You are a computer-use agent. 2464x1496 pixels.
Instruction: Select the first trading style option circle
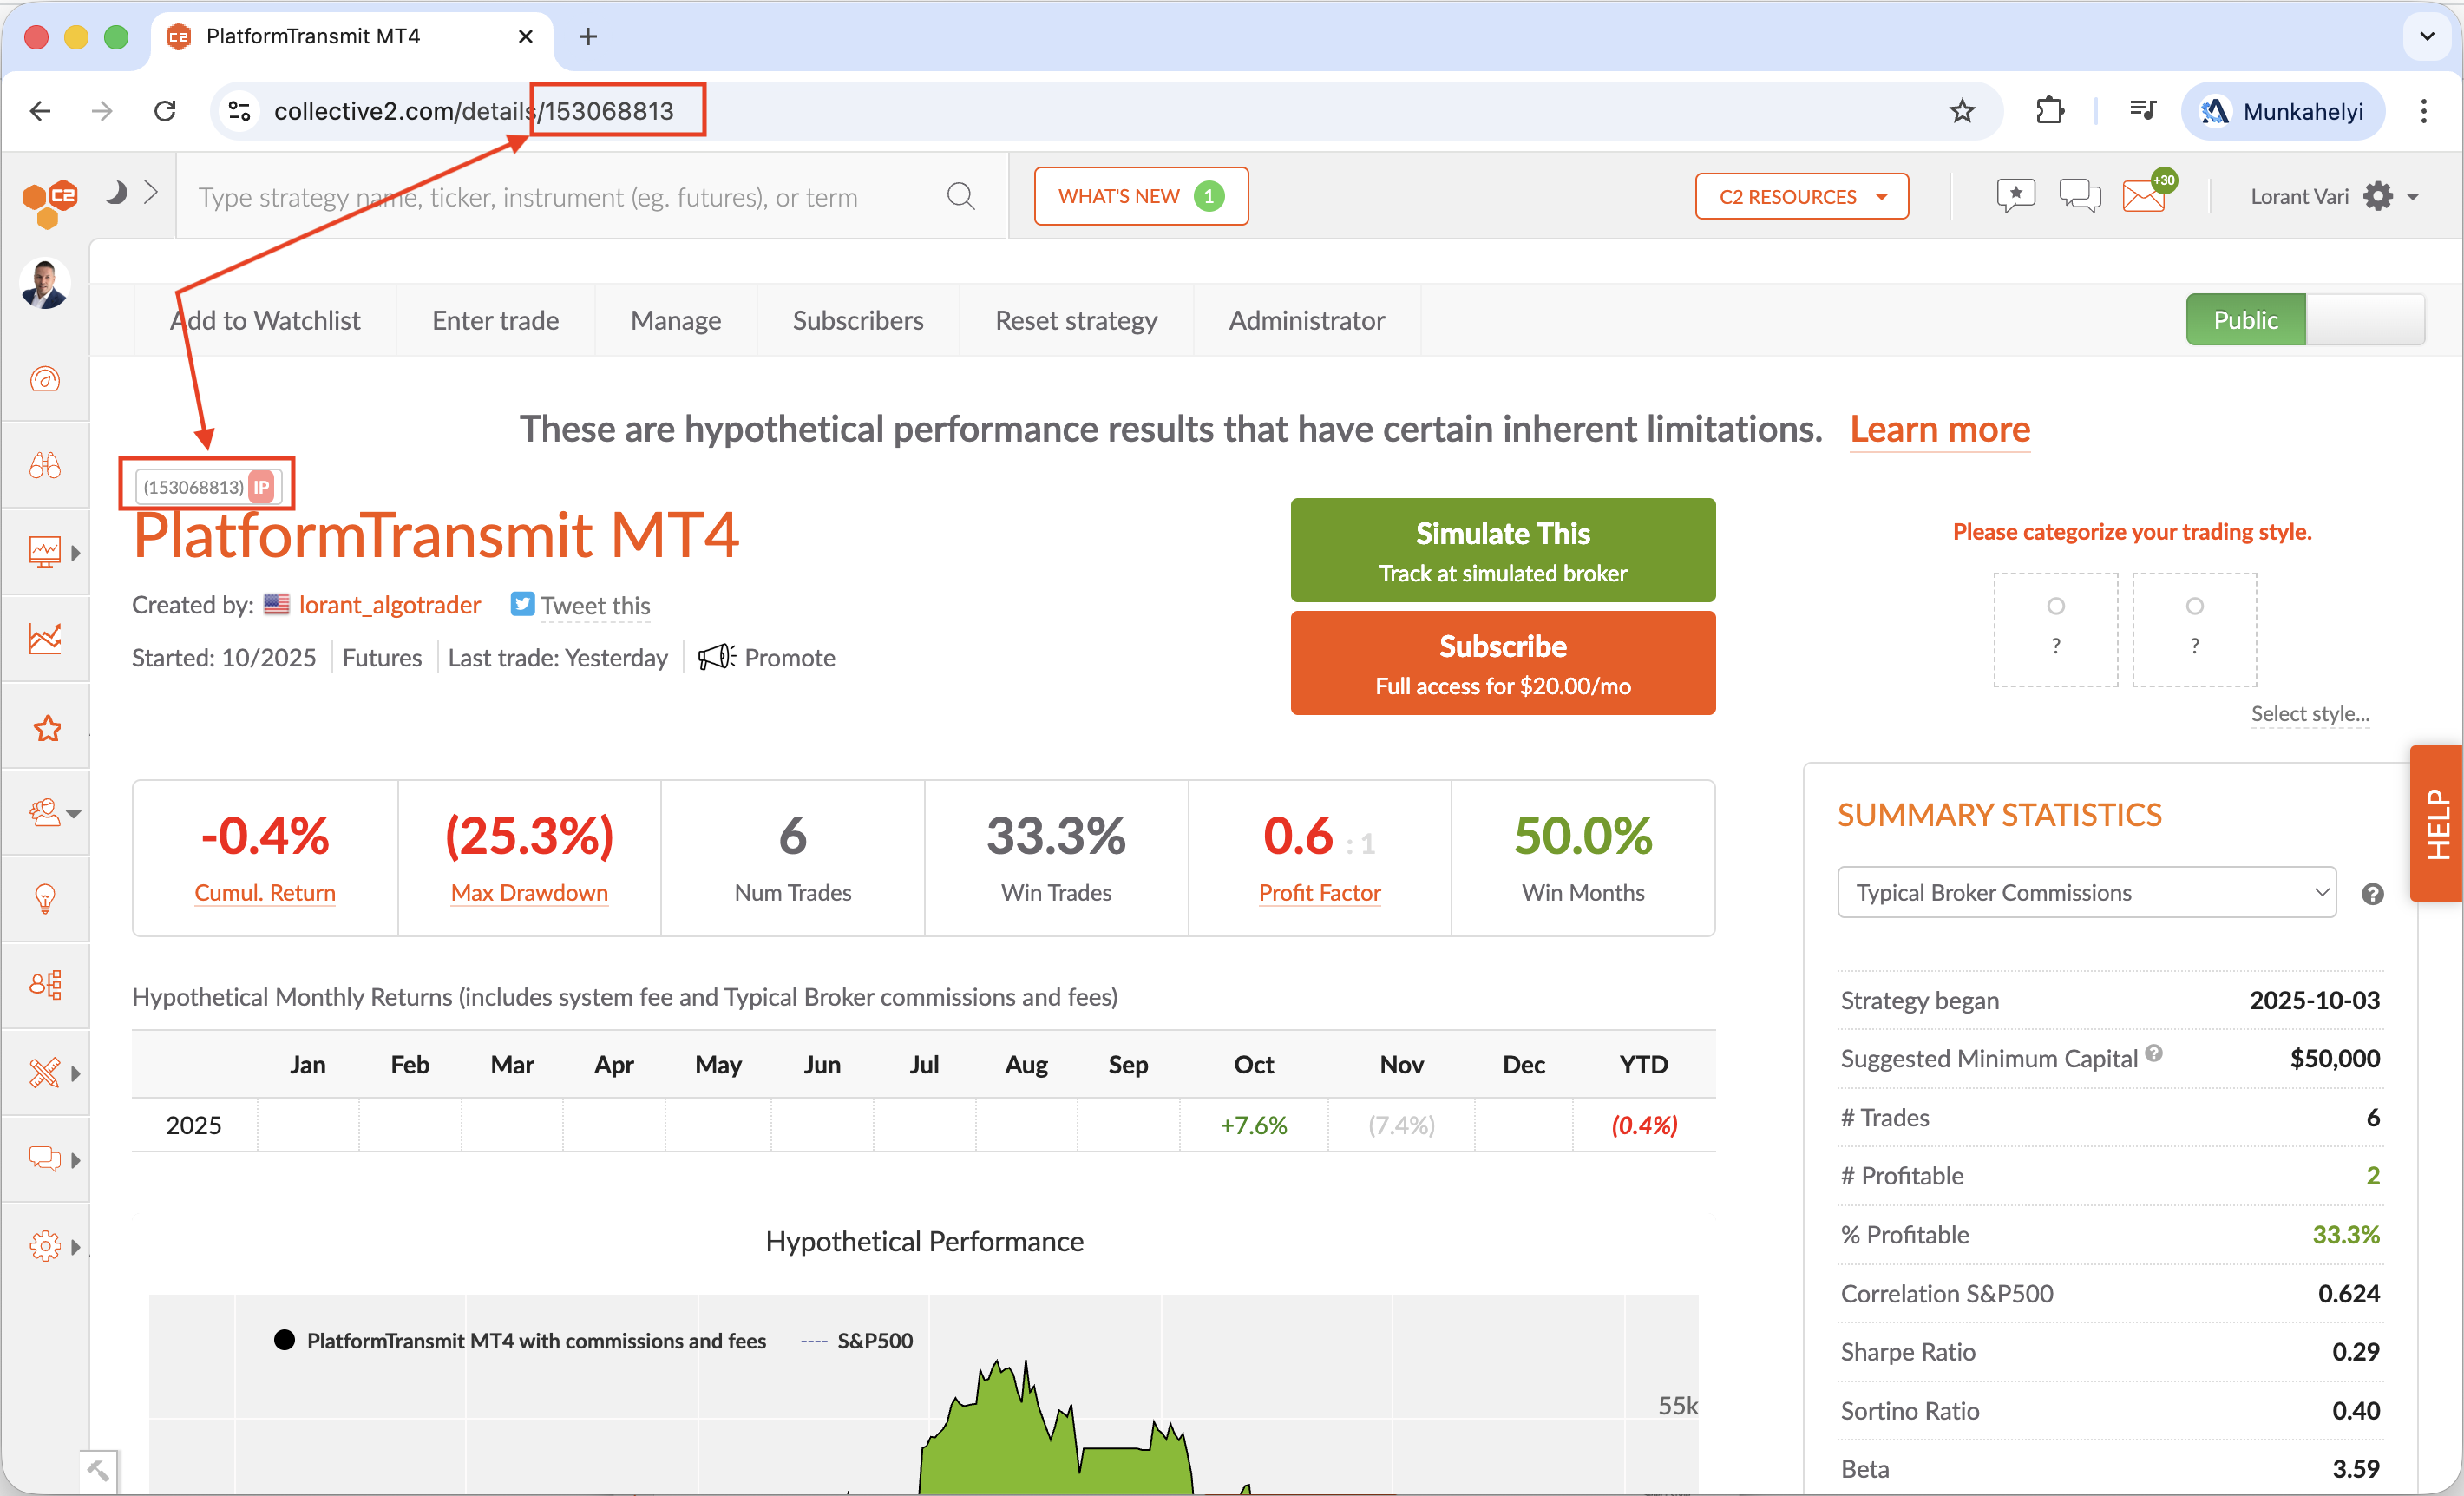tap(2055, 606)
